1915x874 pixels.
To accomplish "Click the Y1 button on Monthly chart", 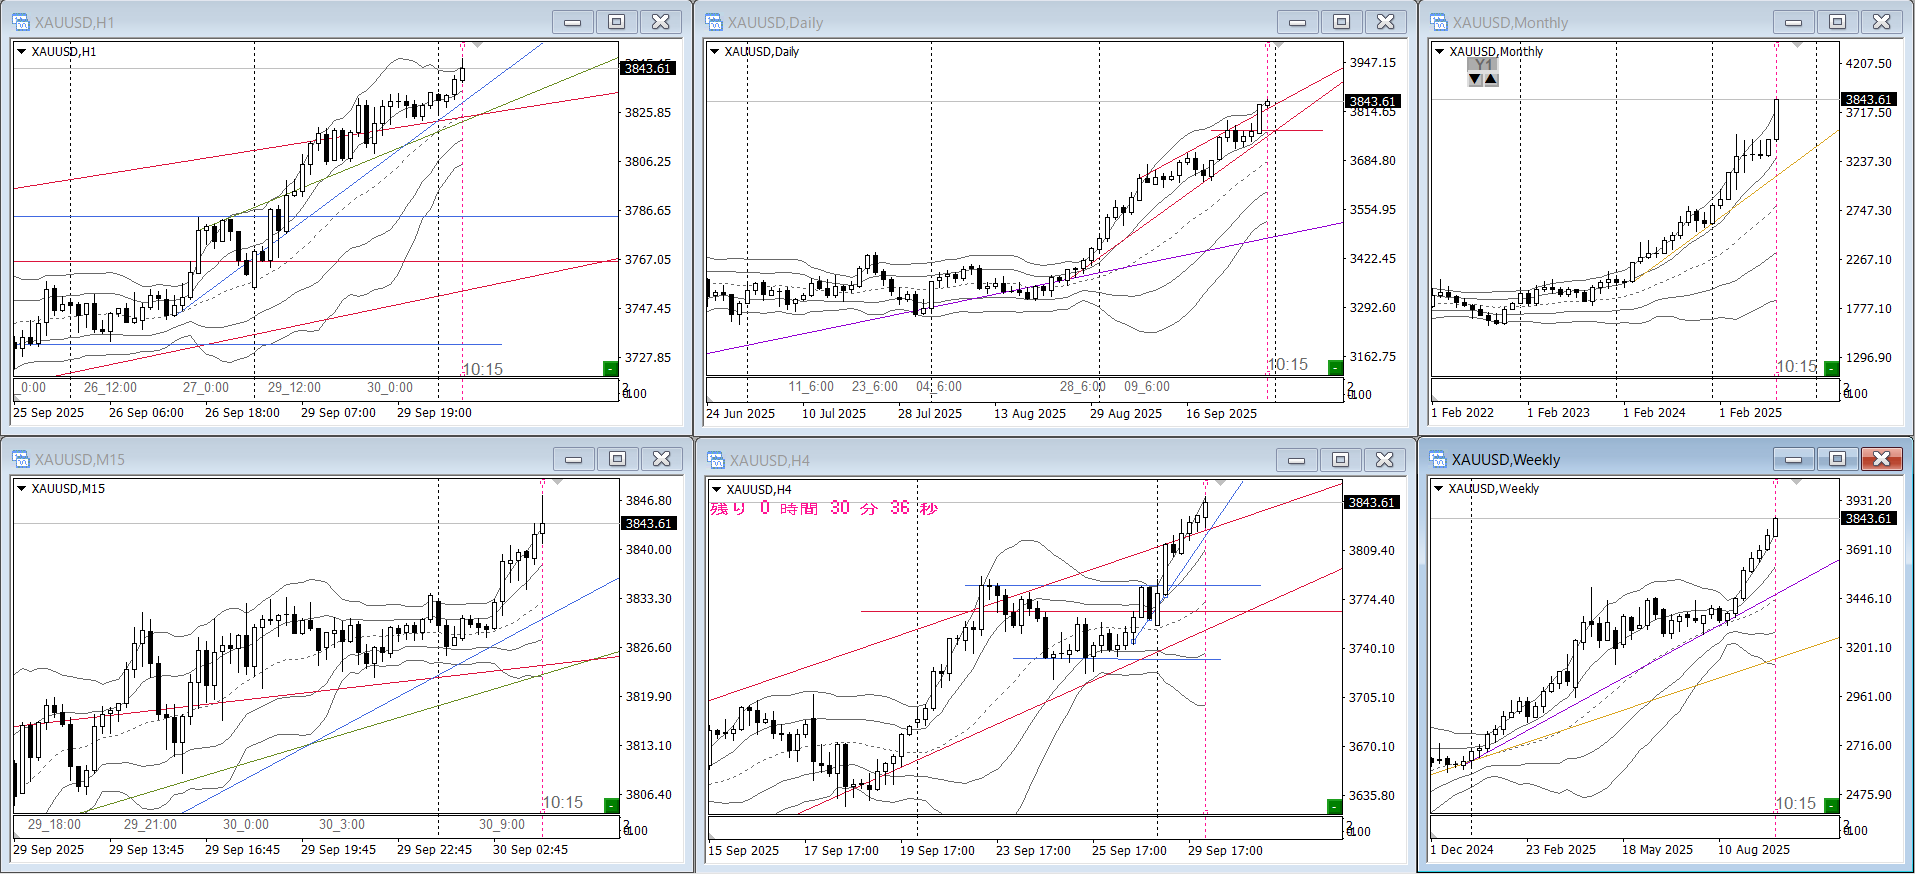I will tap(1483, 65).
